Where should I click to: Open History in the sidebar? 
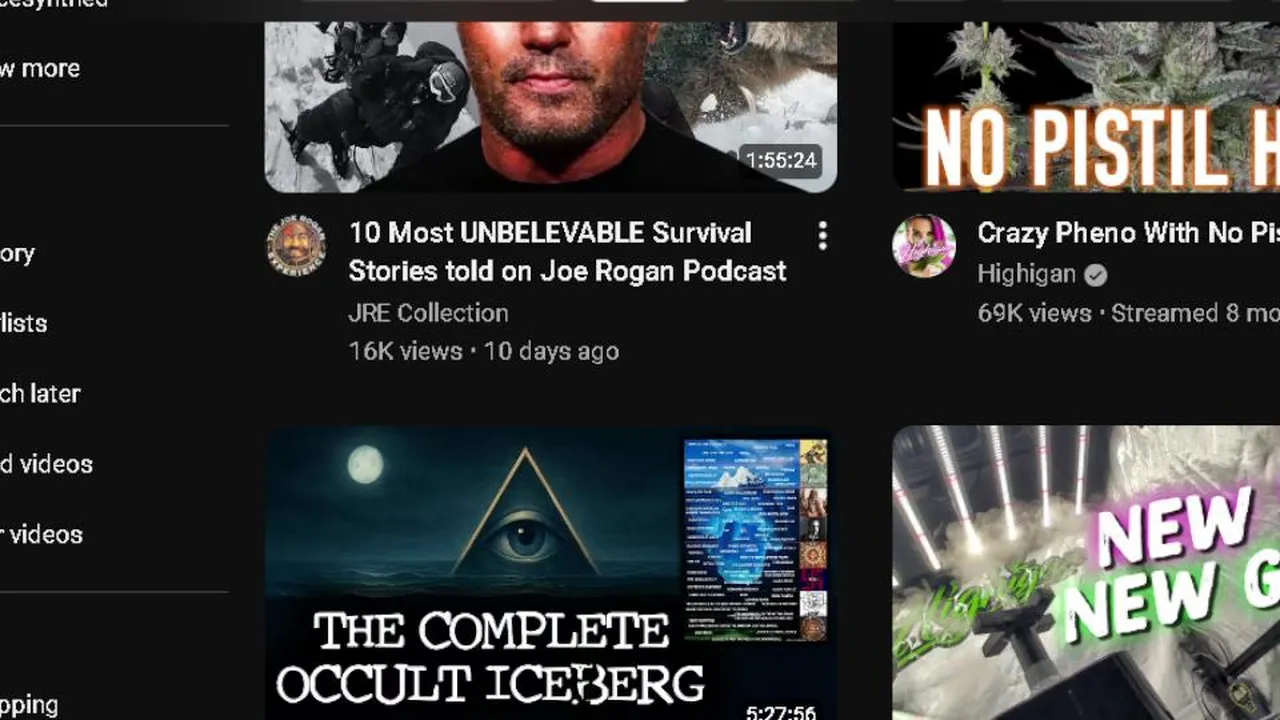(18, 254)
